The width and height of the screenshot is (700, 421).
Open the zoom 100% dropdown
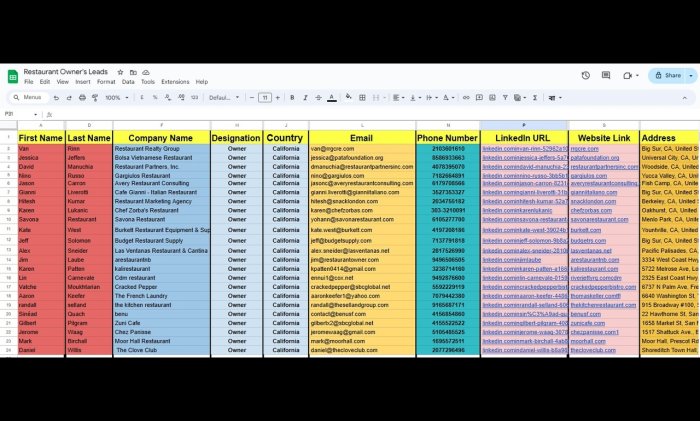pyautogui.click(x=117, y=97)
